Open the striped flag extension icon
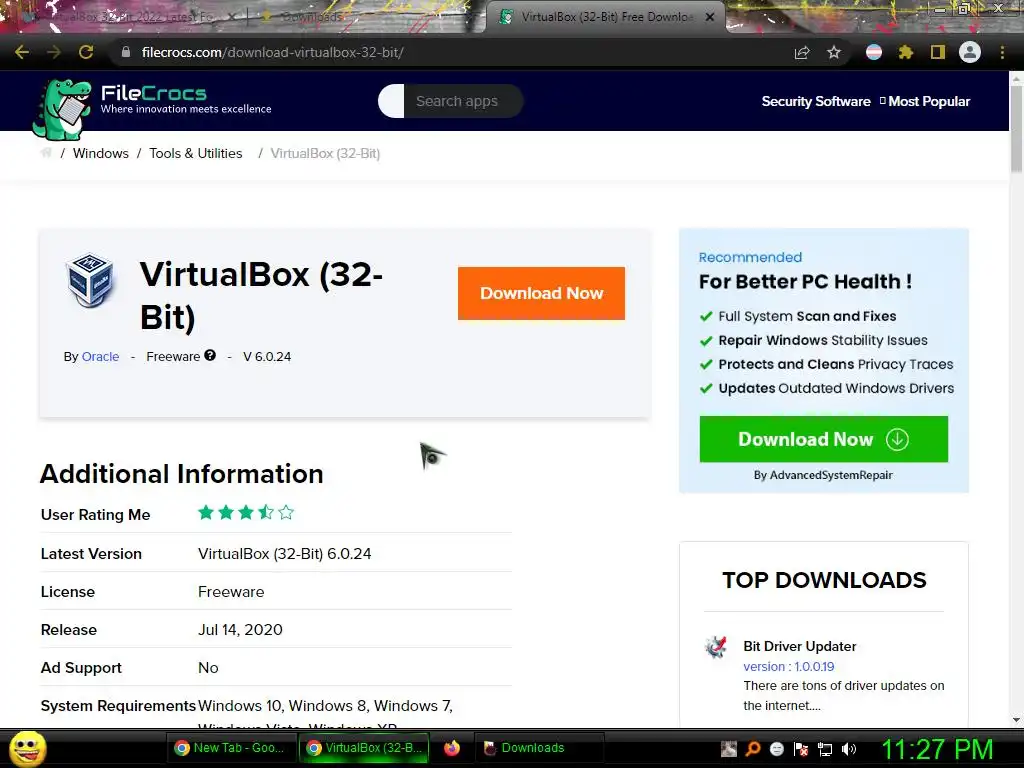 point(874,52)
